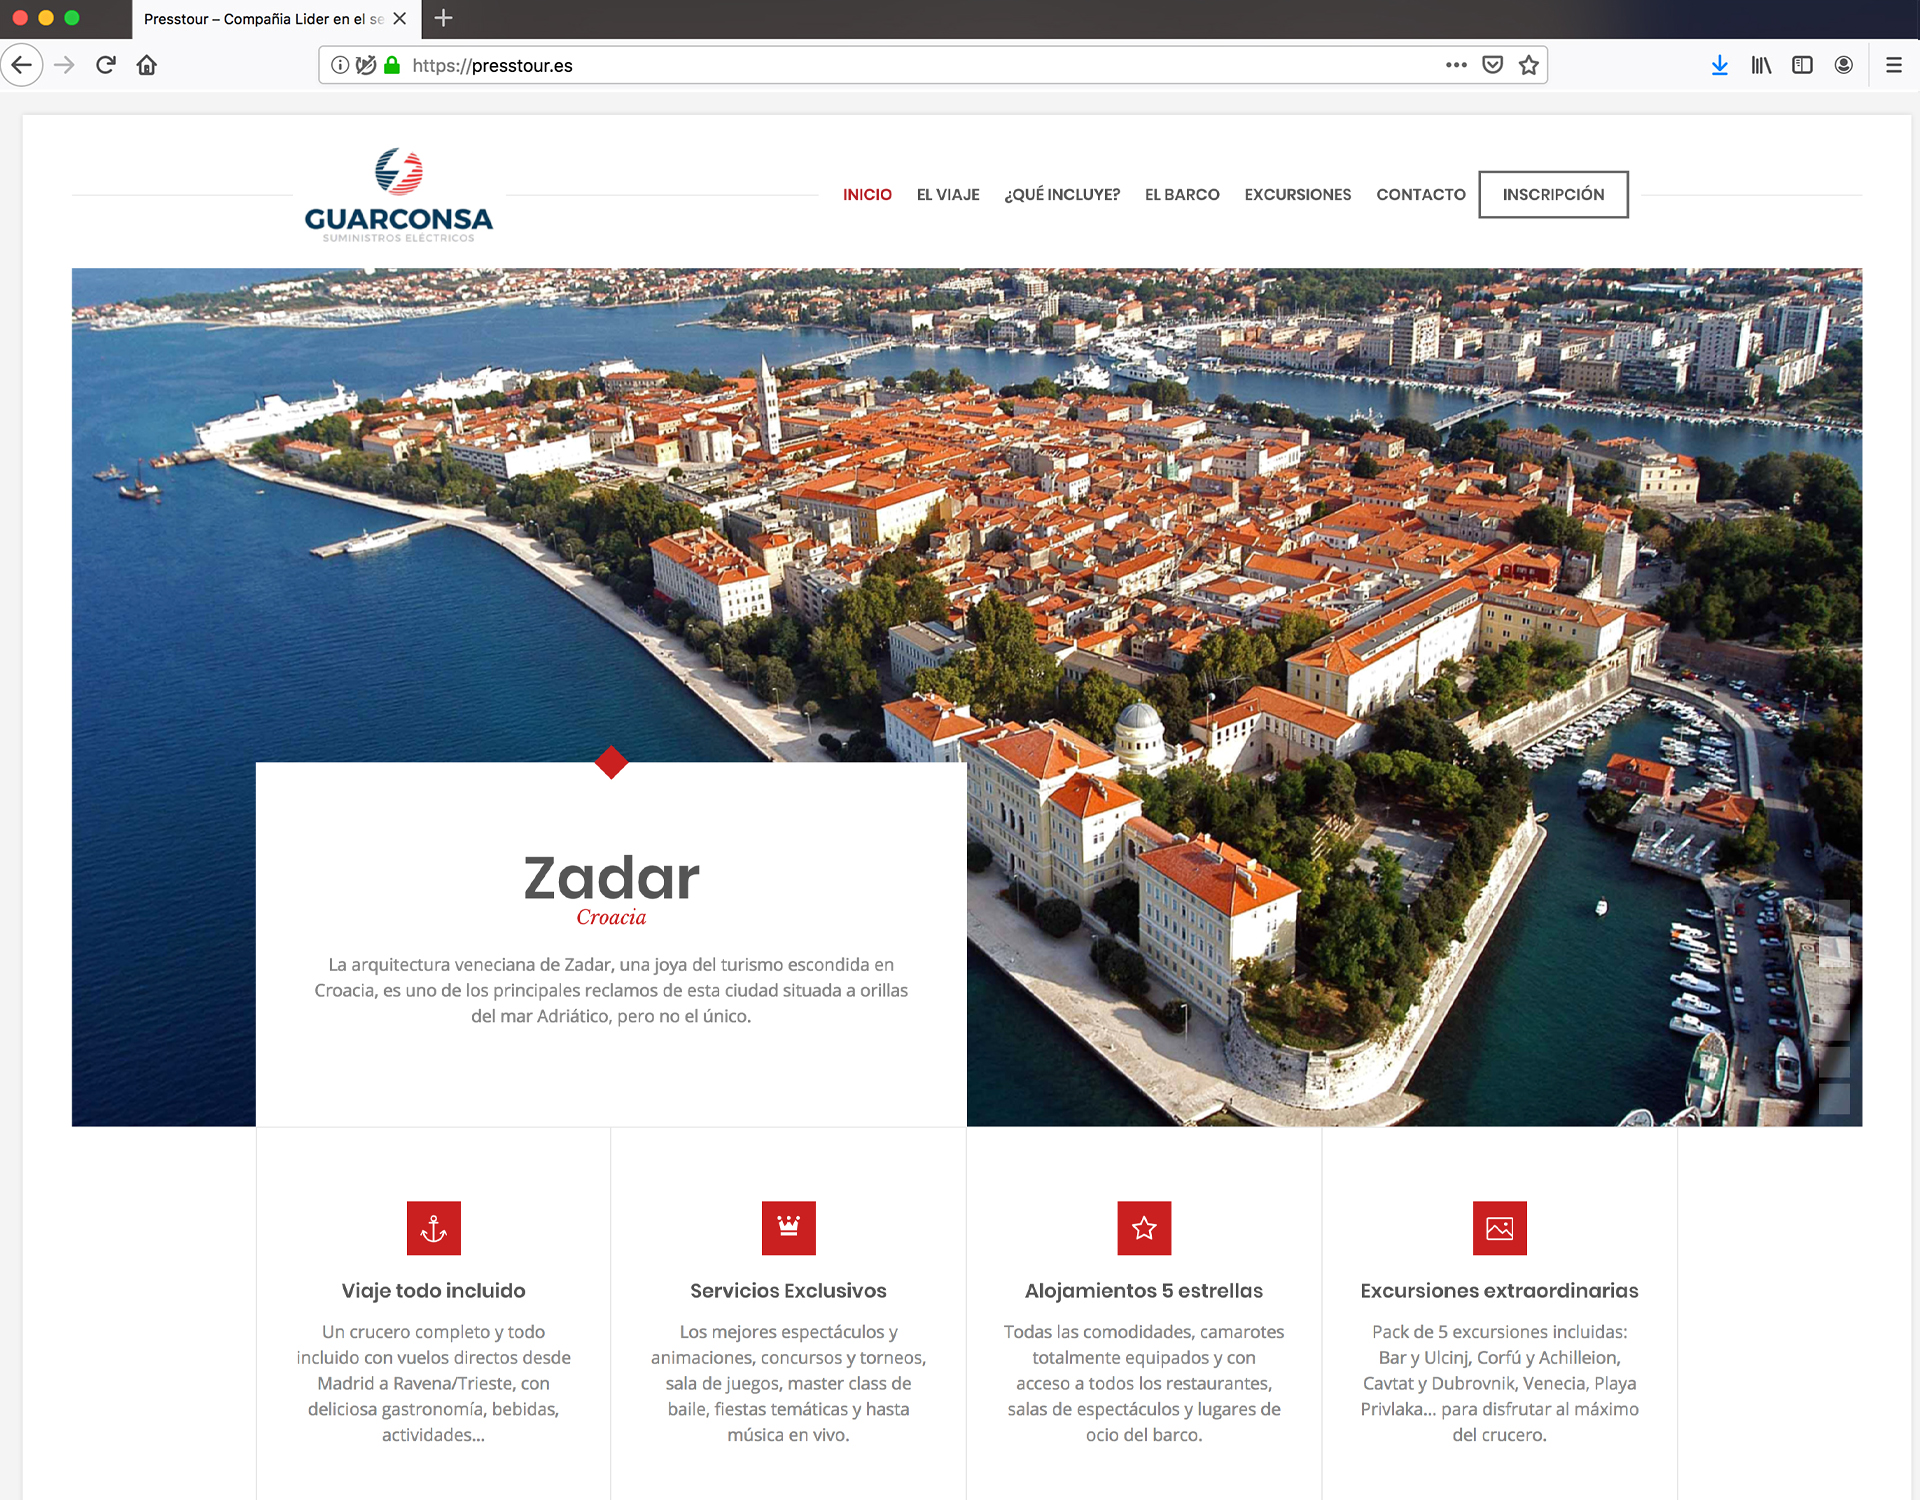Open Firefox account profile icon
Screen dimensions: 1920x1500
click(1843, 66)
